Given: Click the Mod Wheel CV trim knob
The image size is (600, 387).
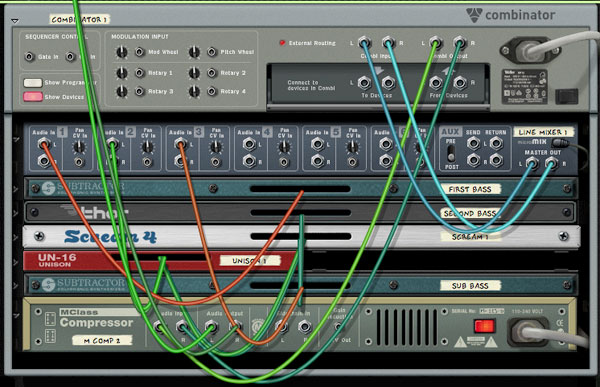Looking at the screenshot, I should (x=121, y=52).
